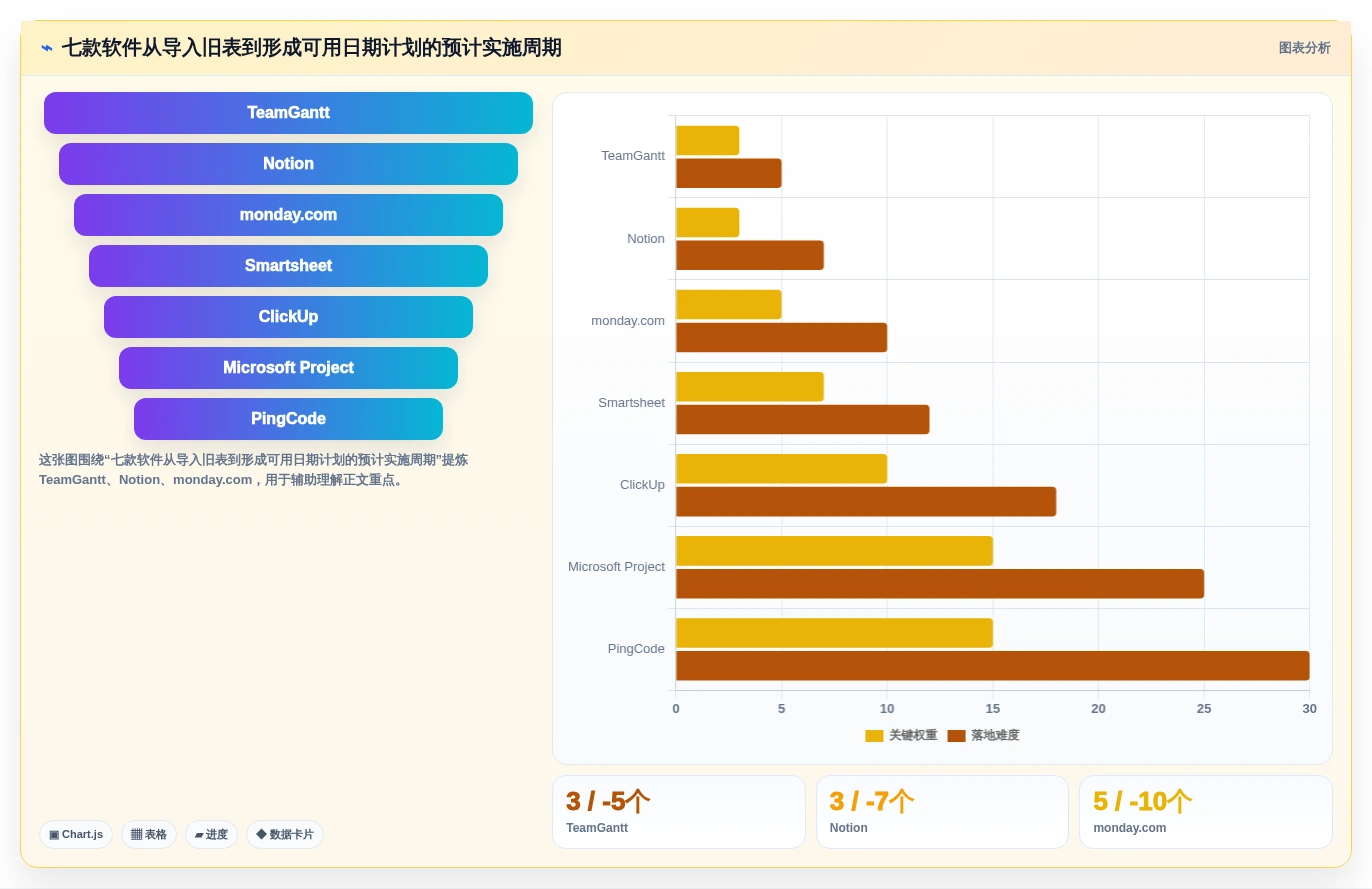This screenshot has width=1372, height=889.
Task: Open the TeamGantt 3 / -5个 data card
Action: point(679,812)
